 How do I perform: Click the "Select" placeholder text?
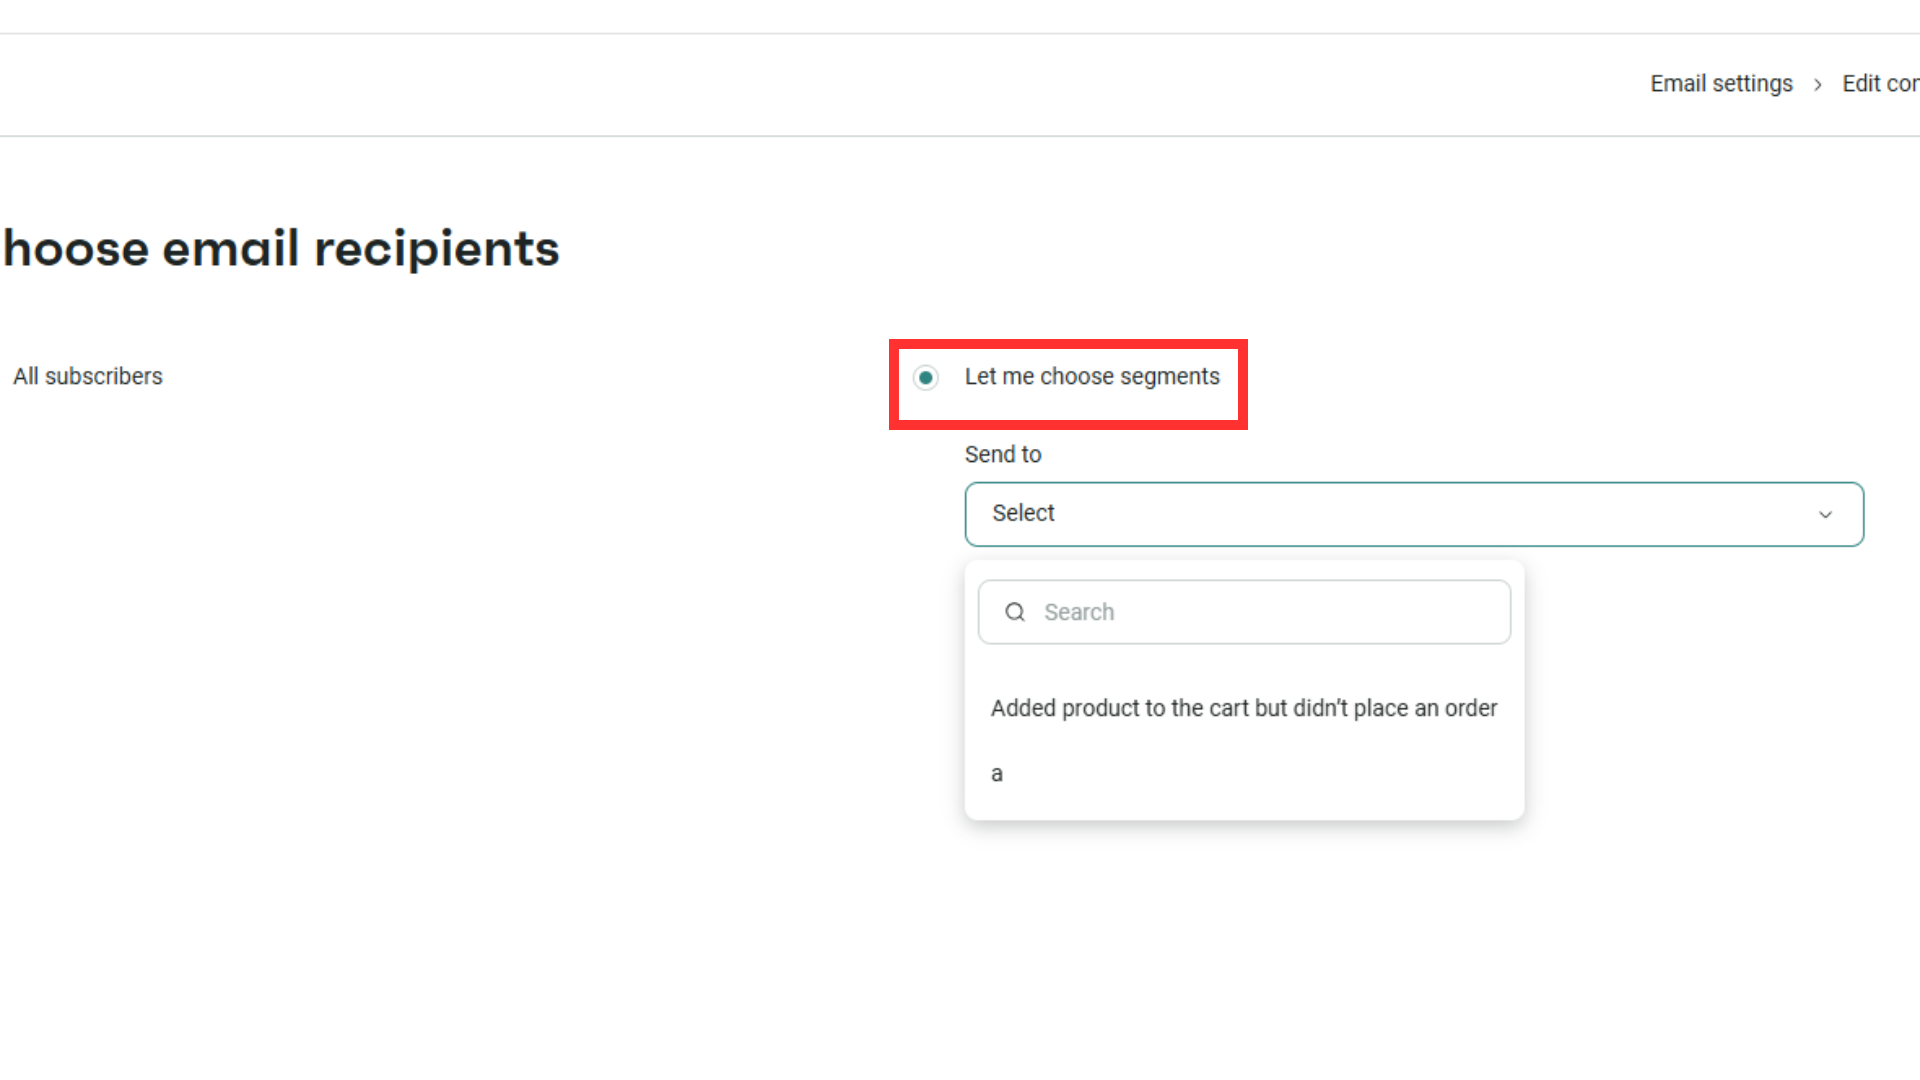[x=1023, y=513]
